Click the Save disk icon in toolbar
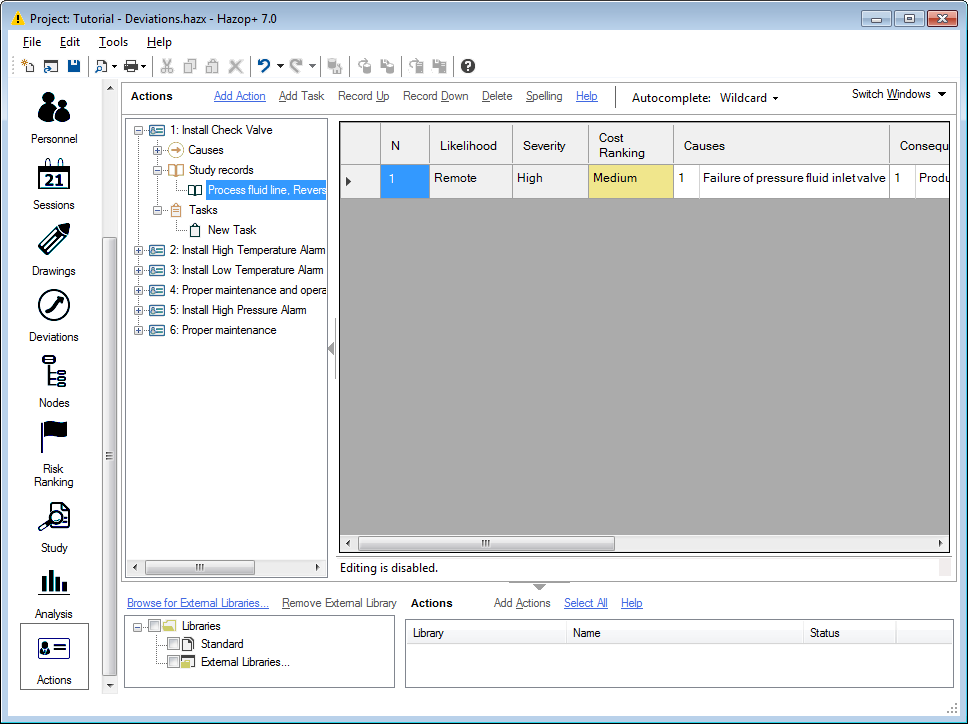 [74, 66]
